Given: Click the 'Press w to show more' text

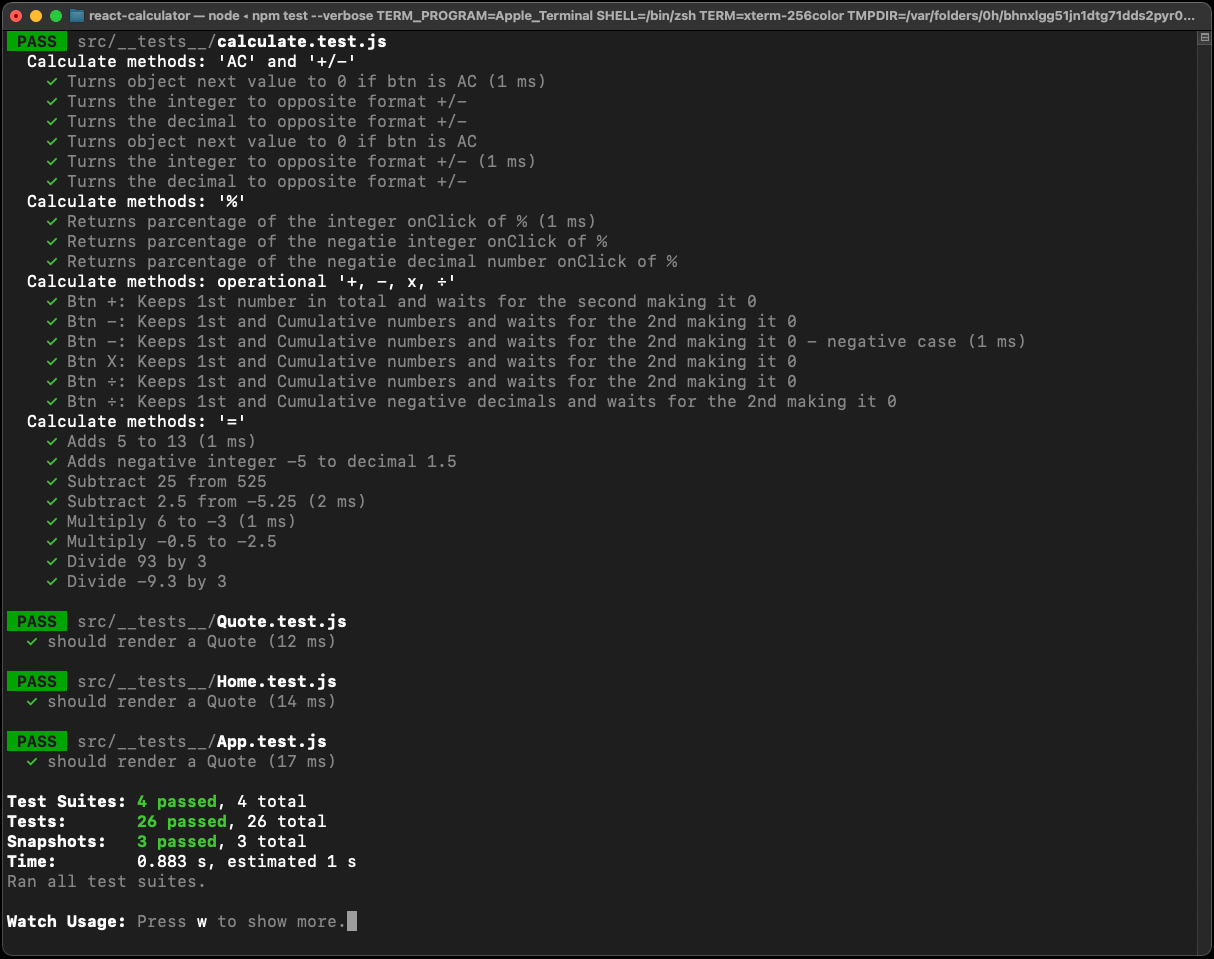Looking at the screenshot, I should click(243, 921).
